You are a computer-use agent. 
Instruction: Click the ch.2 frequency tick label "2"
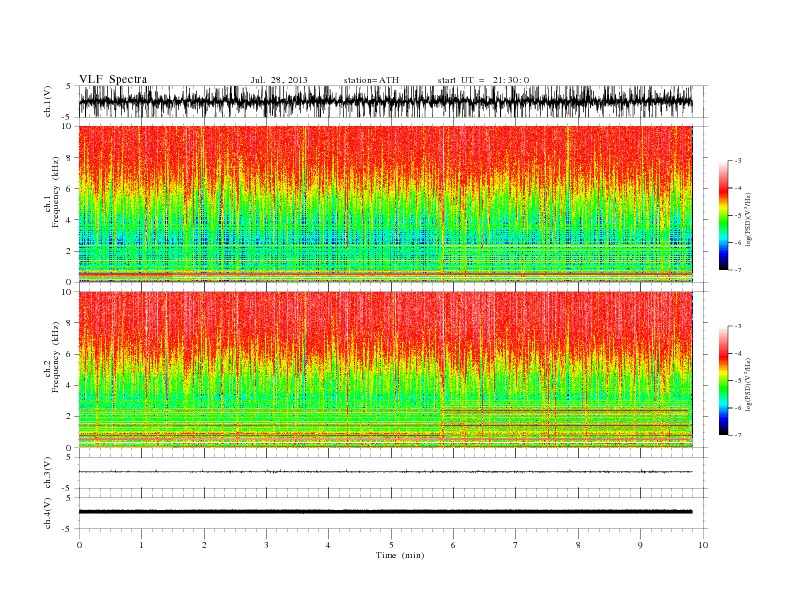[69, 417]
